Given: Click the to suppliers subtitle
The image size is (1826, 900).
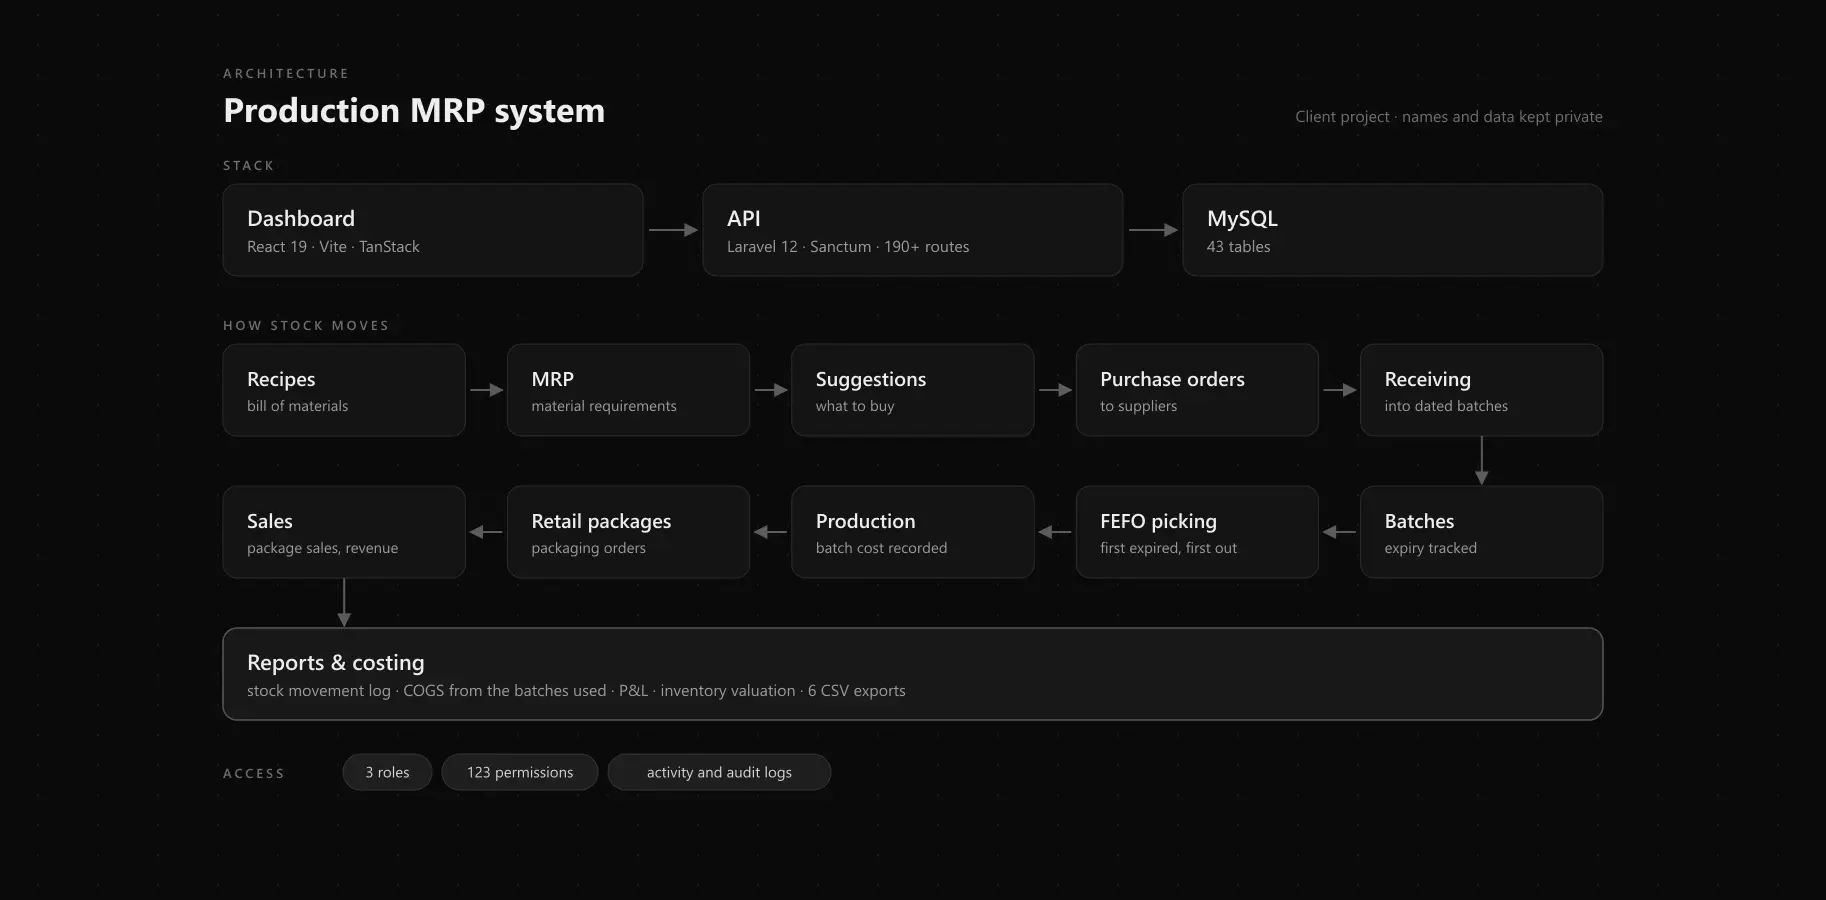Looking at the screenshot, I should (1139, 406).
